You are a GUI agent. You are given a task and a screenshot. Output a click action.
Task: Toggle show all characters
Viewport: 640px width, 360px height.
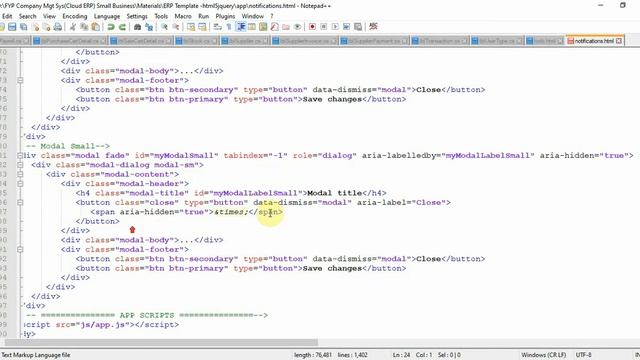click(x=229, y=27)
